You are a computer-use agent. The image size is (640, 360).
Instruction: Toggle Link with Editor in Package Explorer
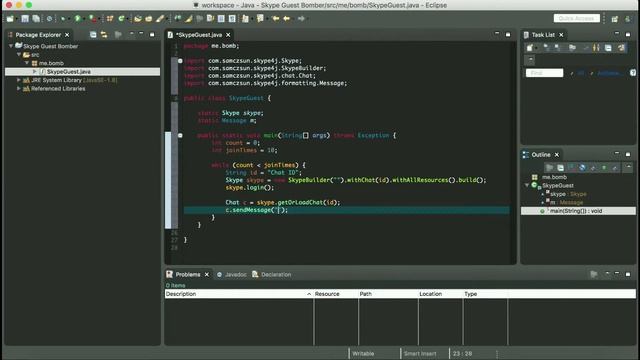click(x=104, y=35)
